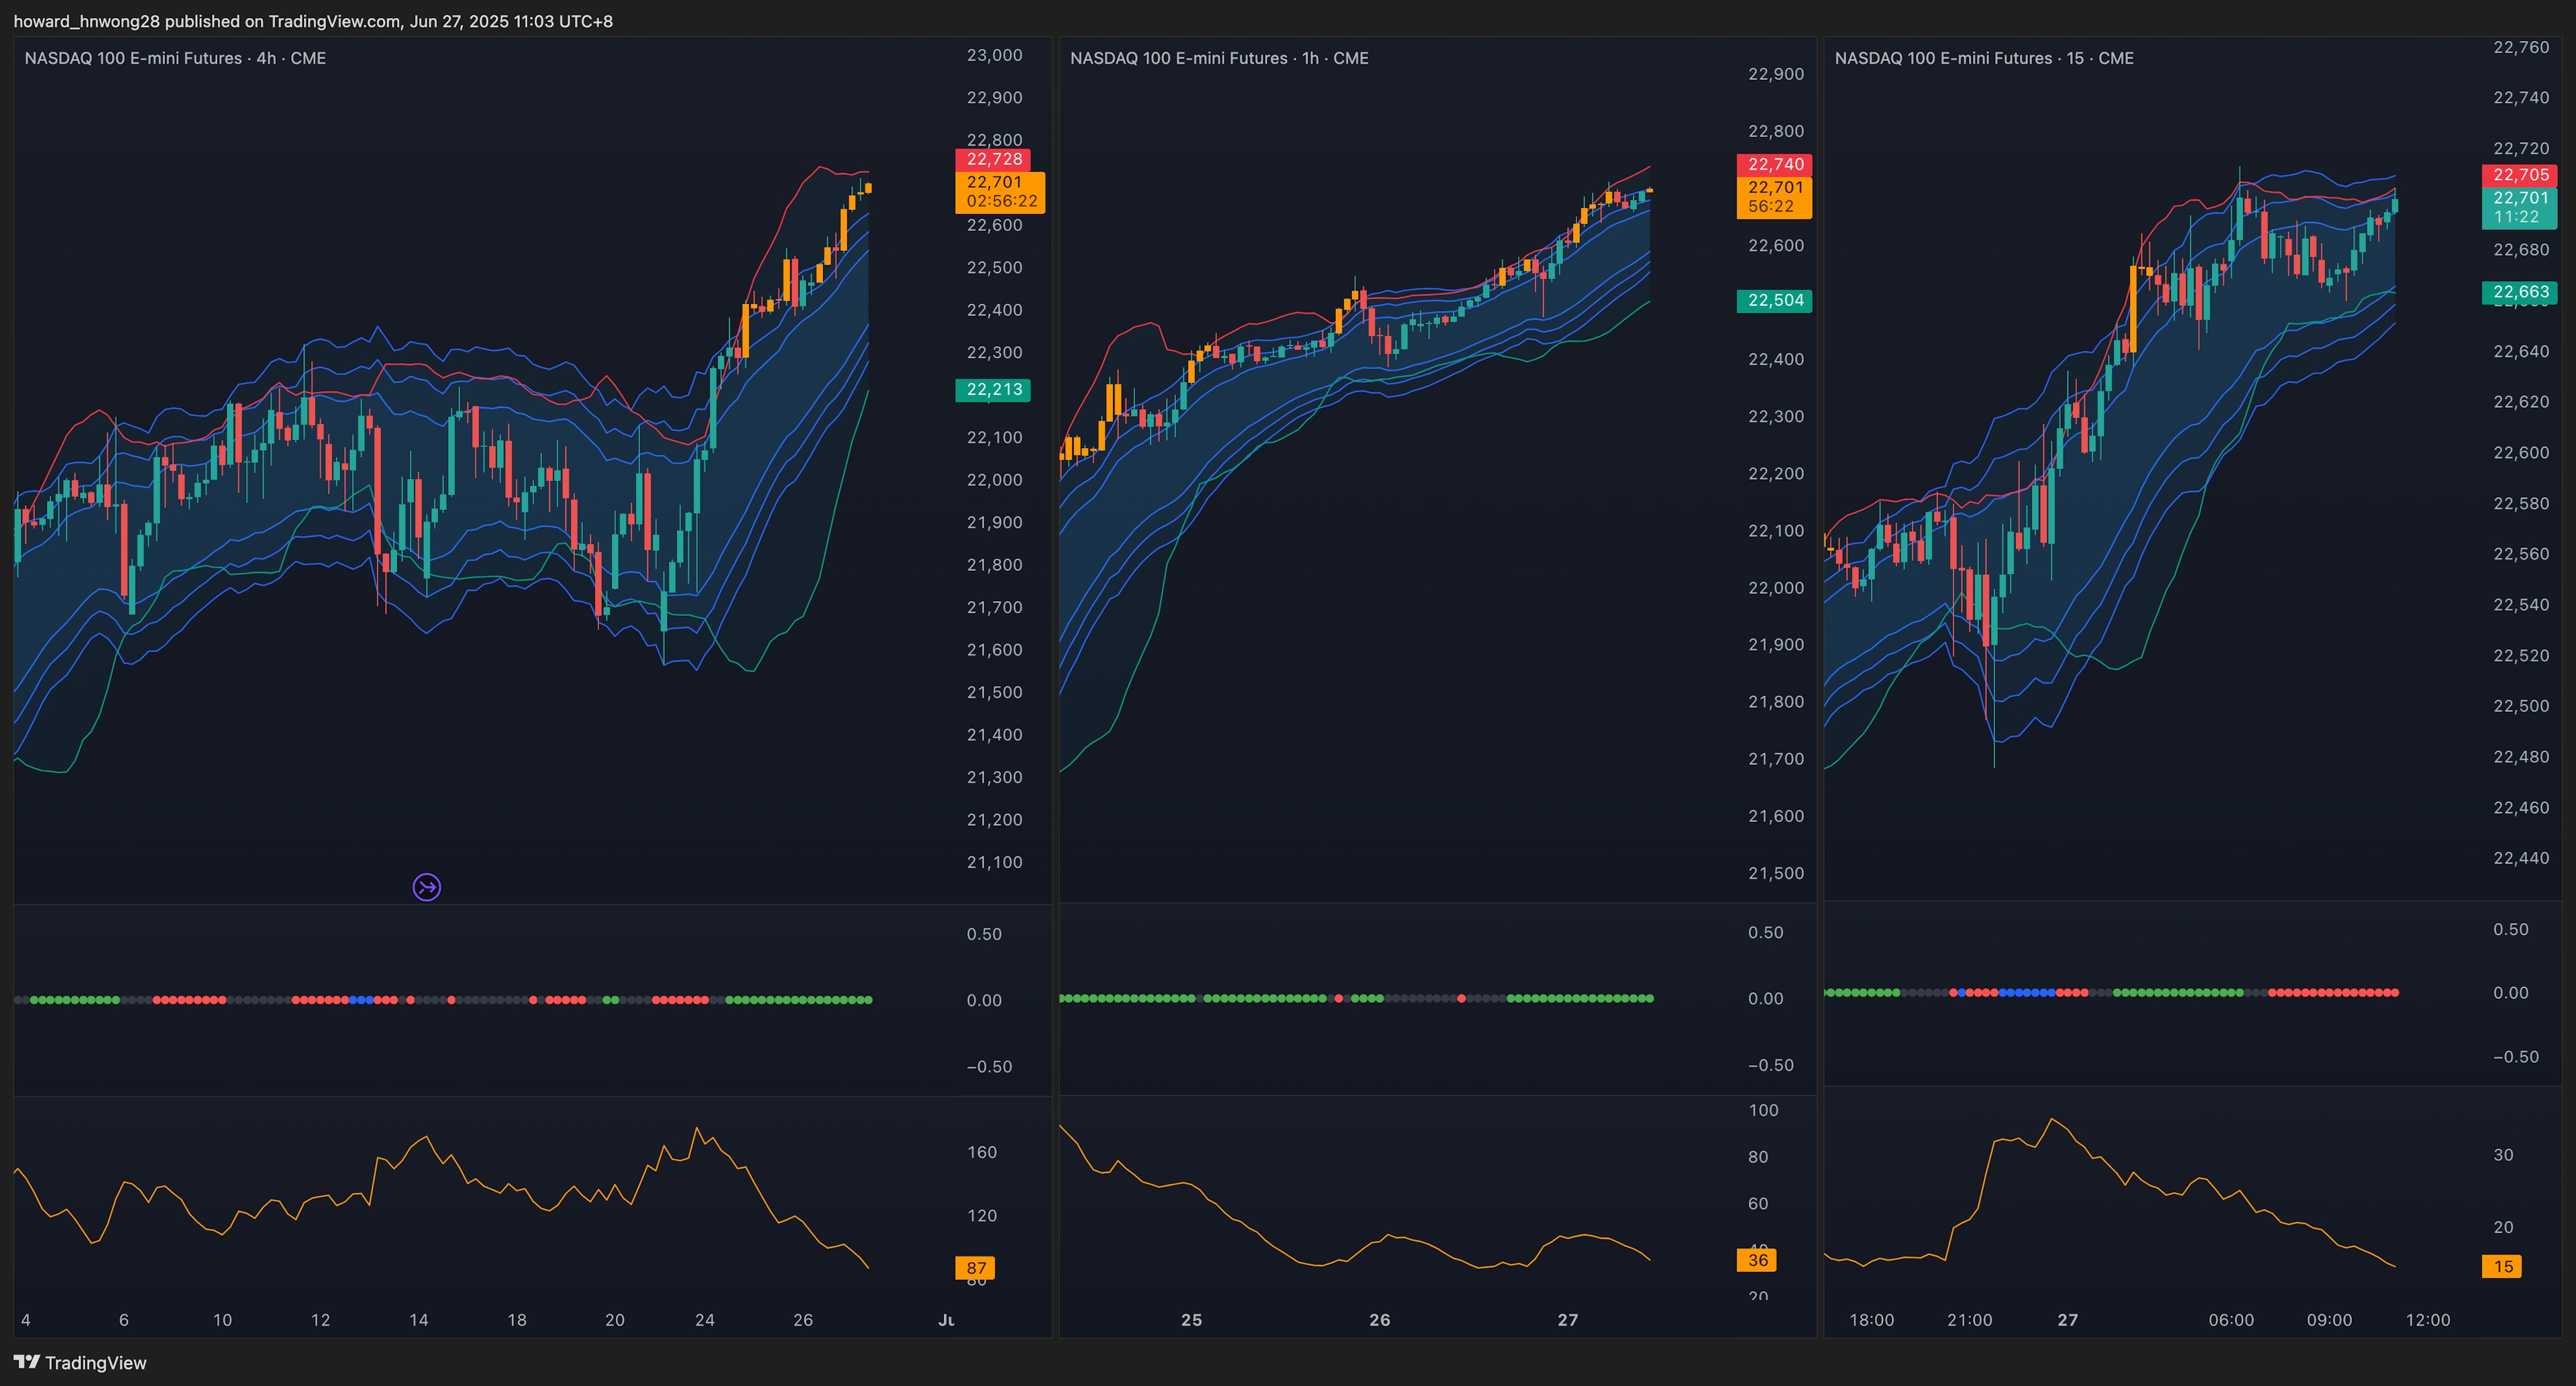
Task: Click the orange 36 indicator value label
Action: (1757, 1260)
